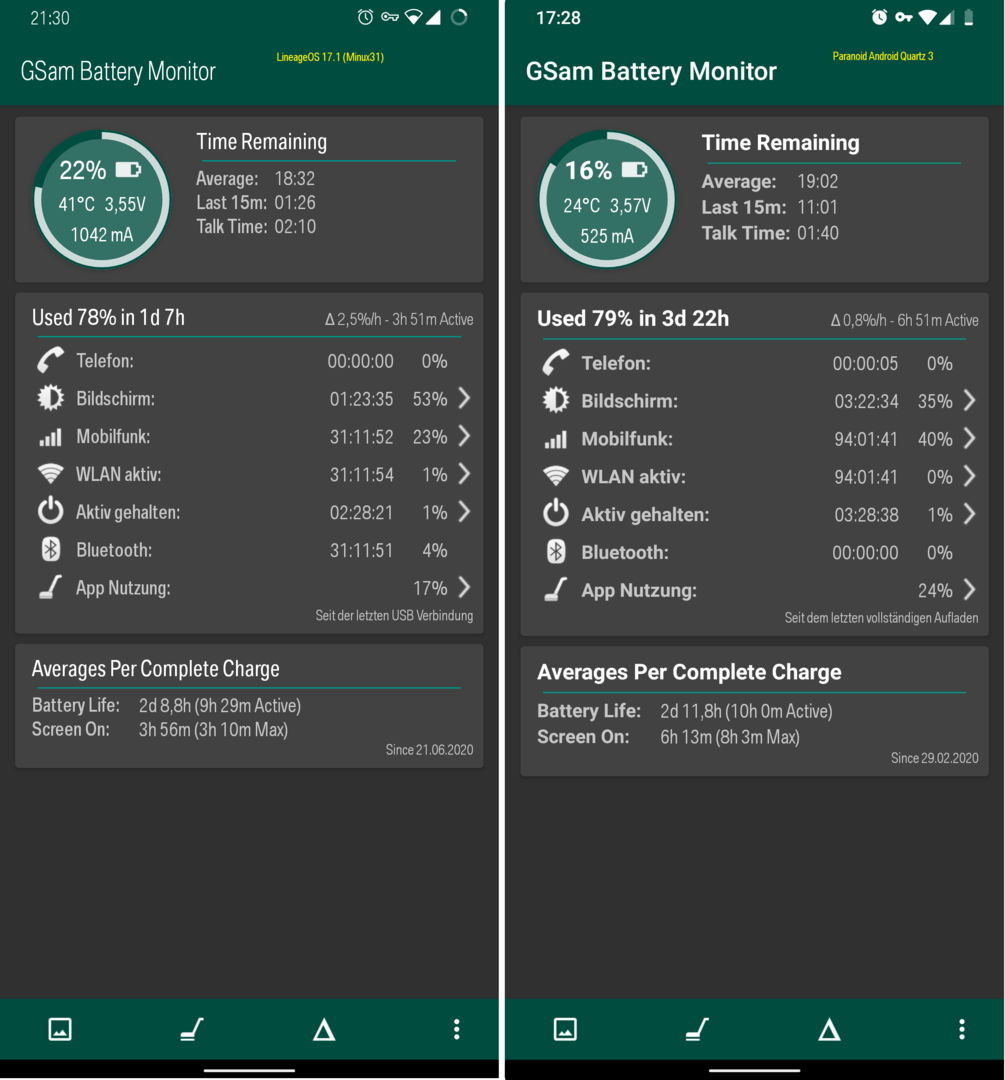
Task: Open app usage broom icon in left bottom bar
Action: tap(192, 1029)
